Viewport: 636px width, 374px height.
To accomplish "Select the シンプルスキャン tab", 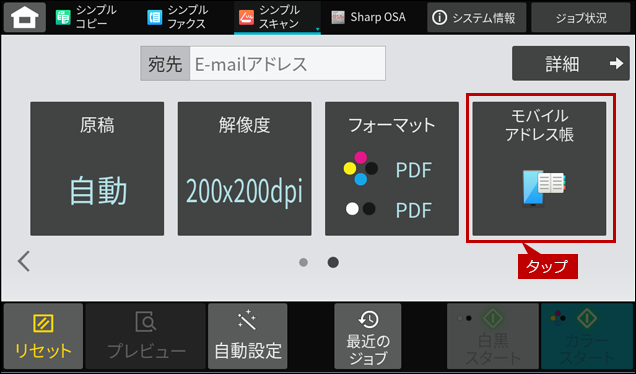I will 277,17.
